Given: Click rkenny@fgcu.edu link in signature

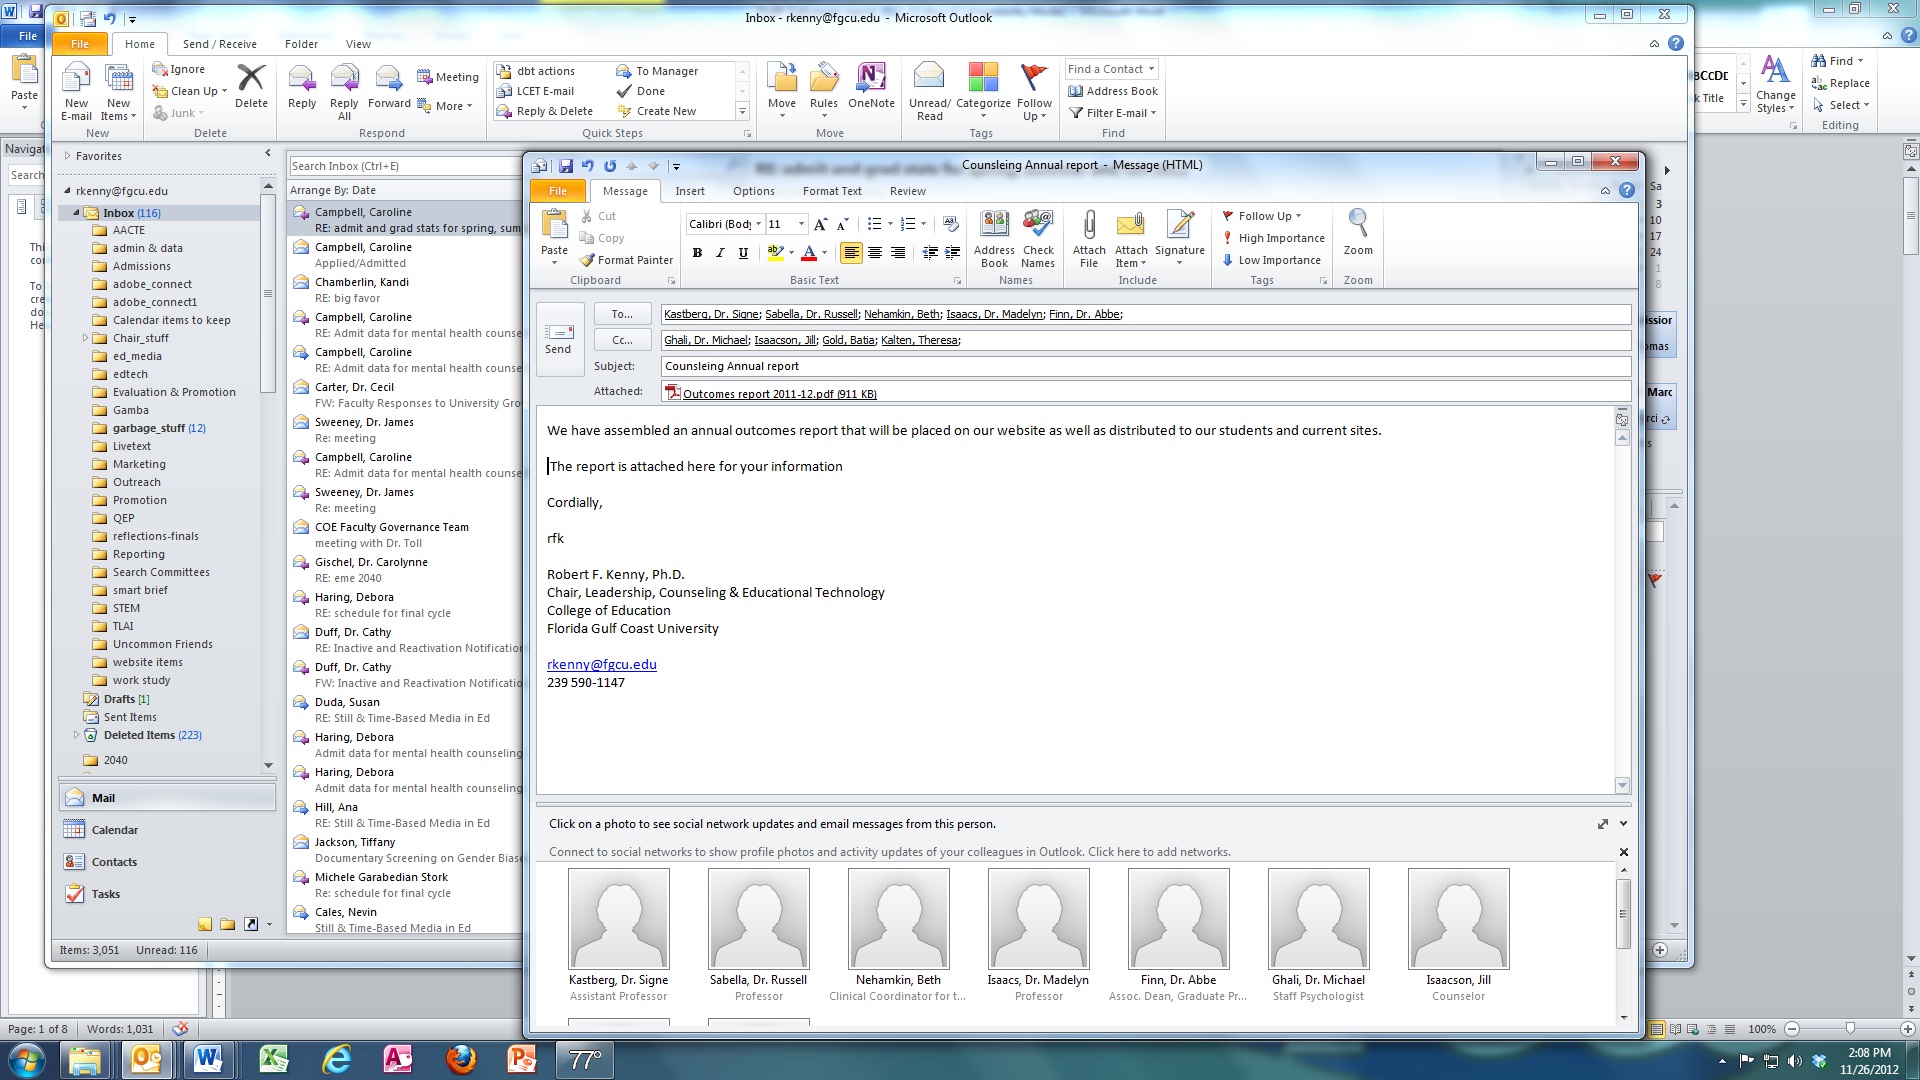Looking at the screenshot, I should point(601,664).
